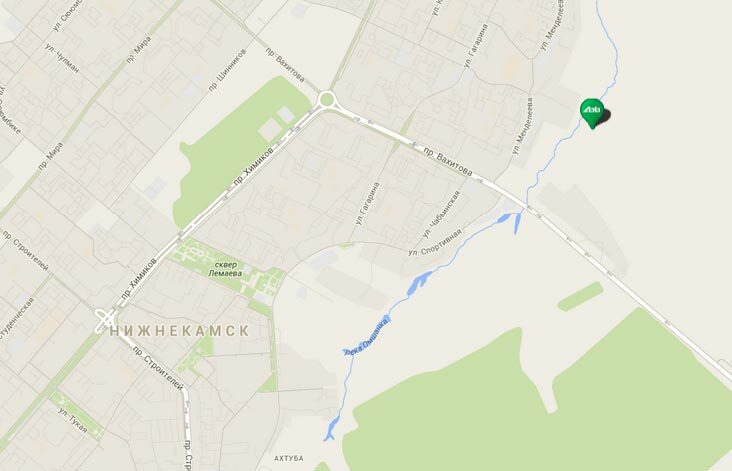Screen dimensions: 732x471
Task: Select the ул. Чабьинская street label
Action: pos(441,214)
